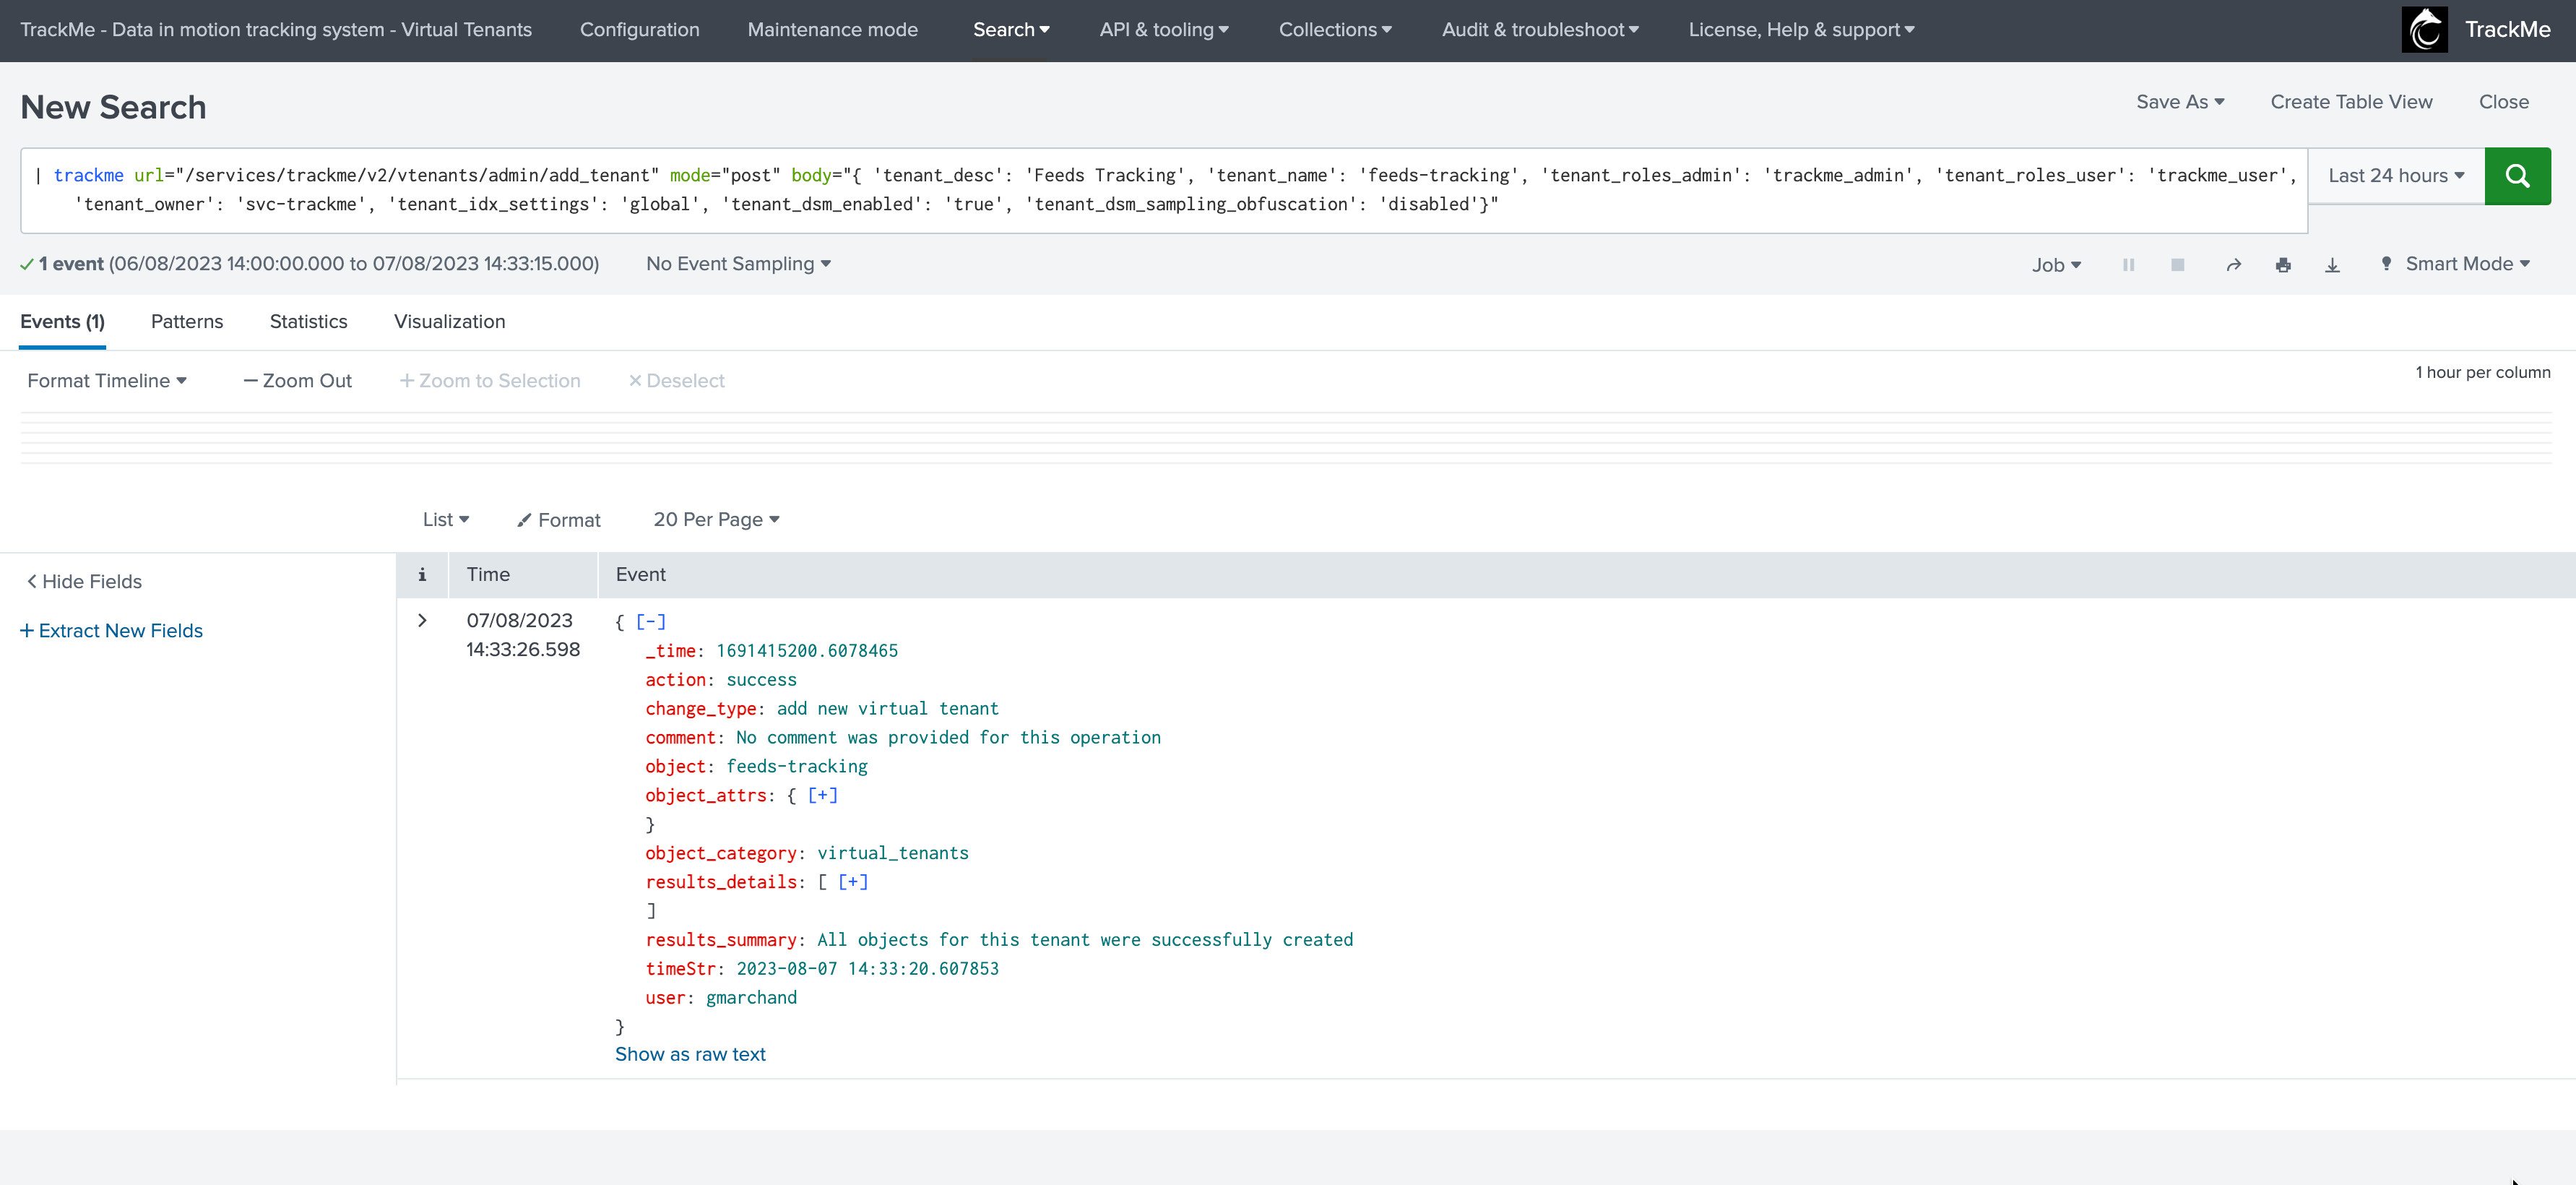
Task: Open the TrackMe logo in the header
Action: (x=2424, y=30)
